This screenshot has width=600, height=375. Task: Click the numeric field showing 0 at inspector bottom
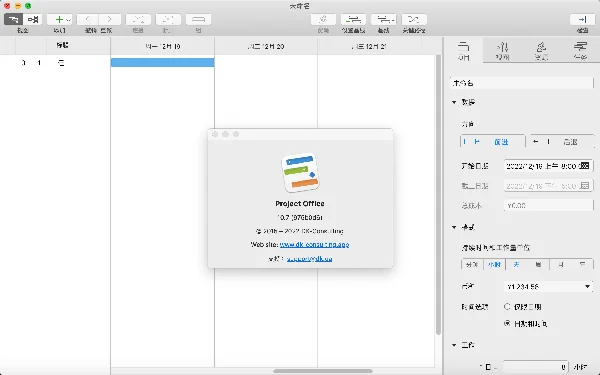(535, 367)
